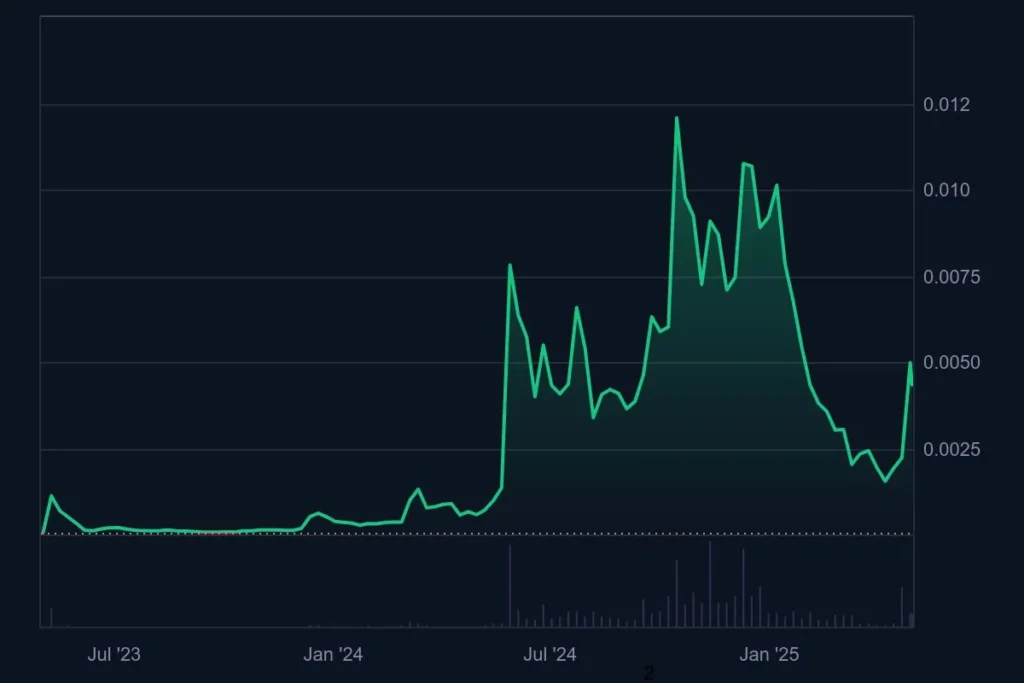Viewport: 1024px width, 683px height.
Task: Click the 0.0025 price axis label
Action: [952, 449]
